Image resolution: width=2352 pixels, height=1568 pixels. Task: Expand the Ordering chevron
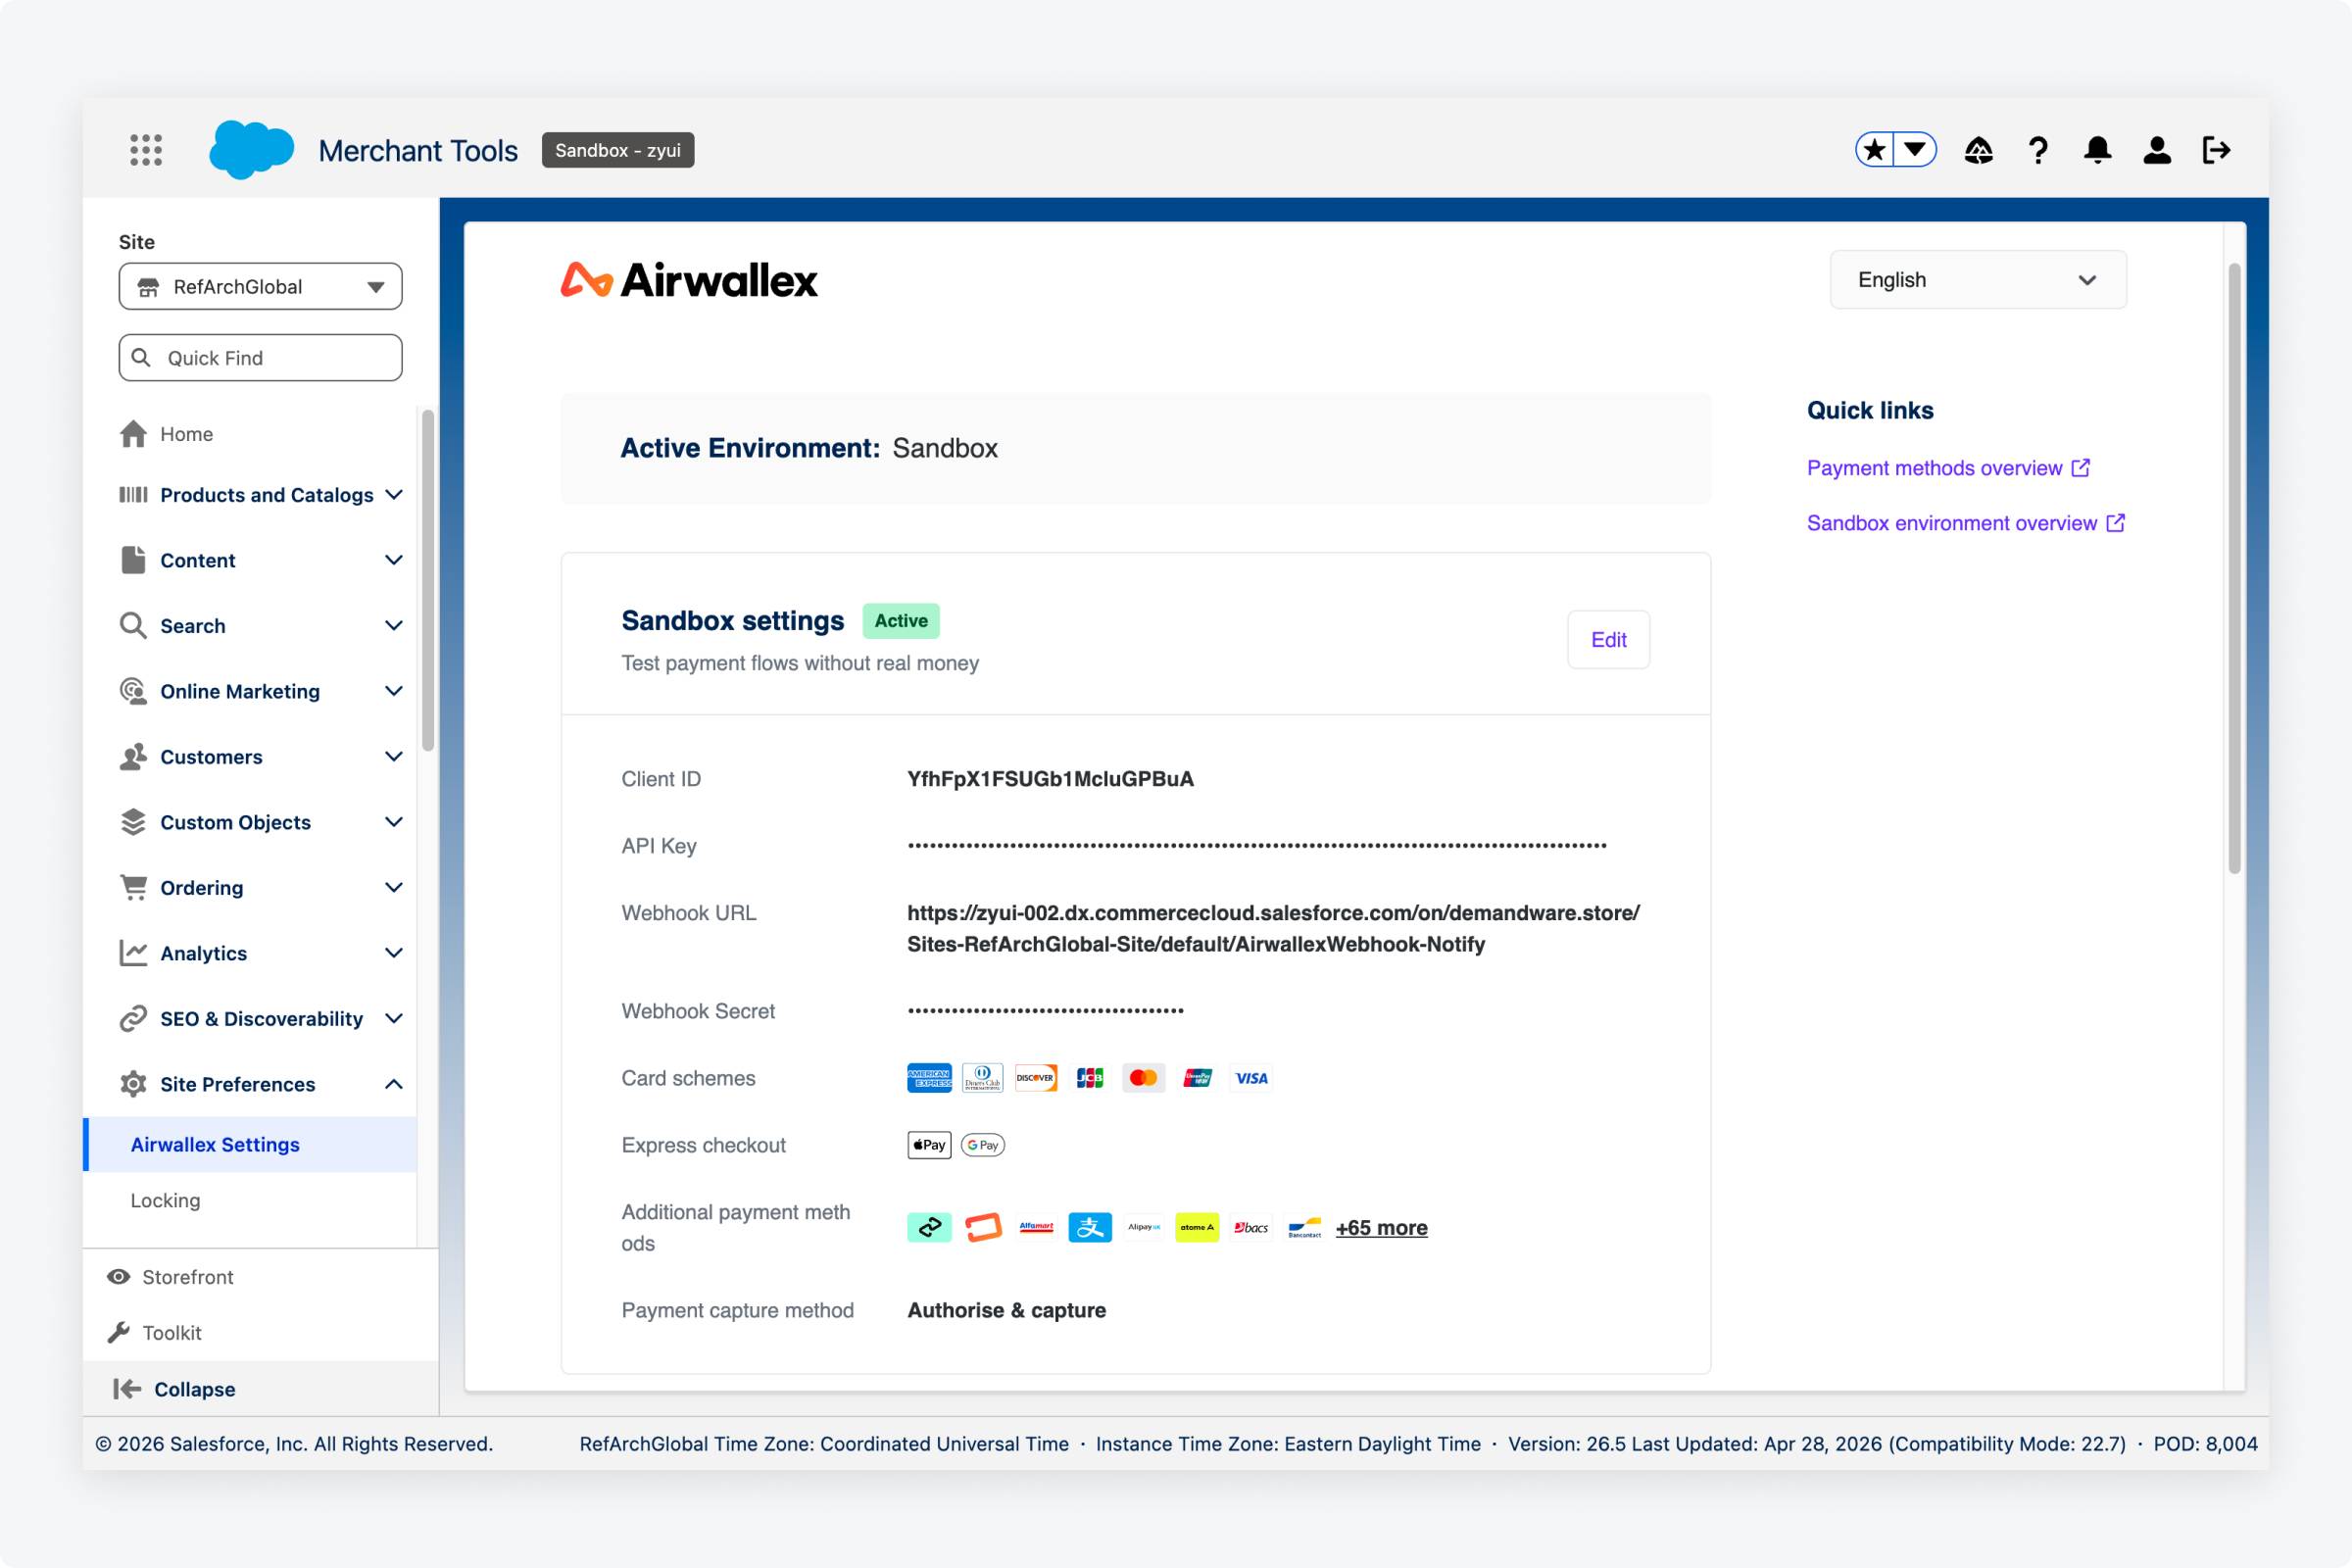(x=394, y=888)
